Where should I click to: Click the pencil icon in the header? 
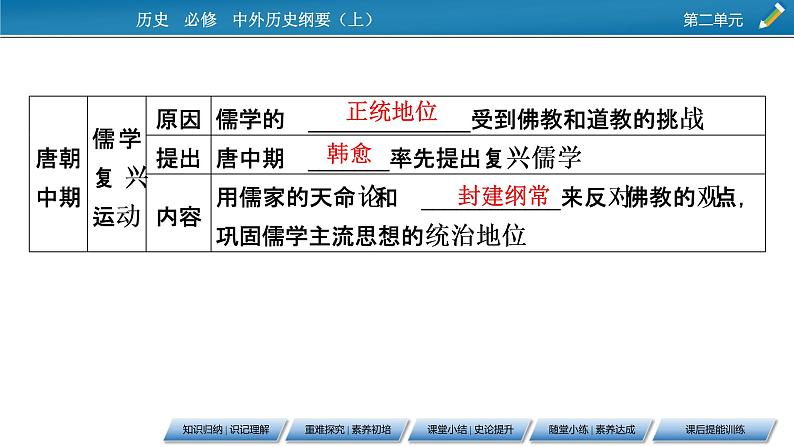772,16
